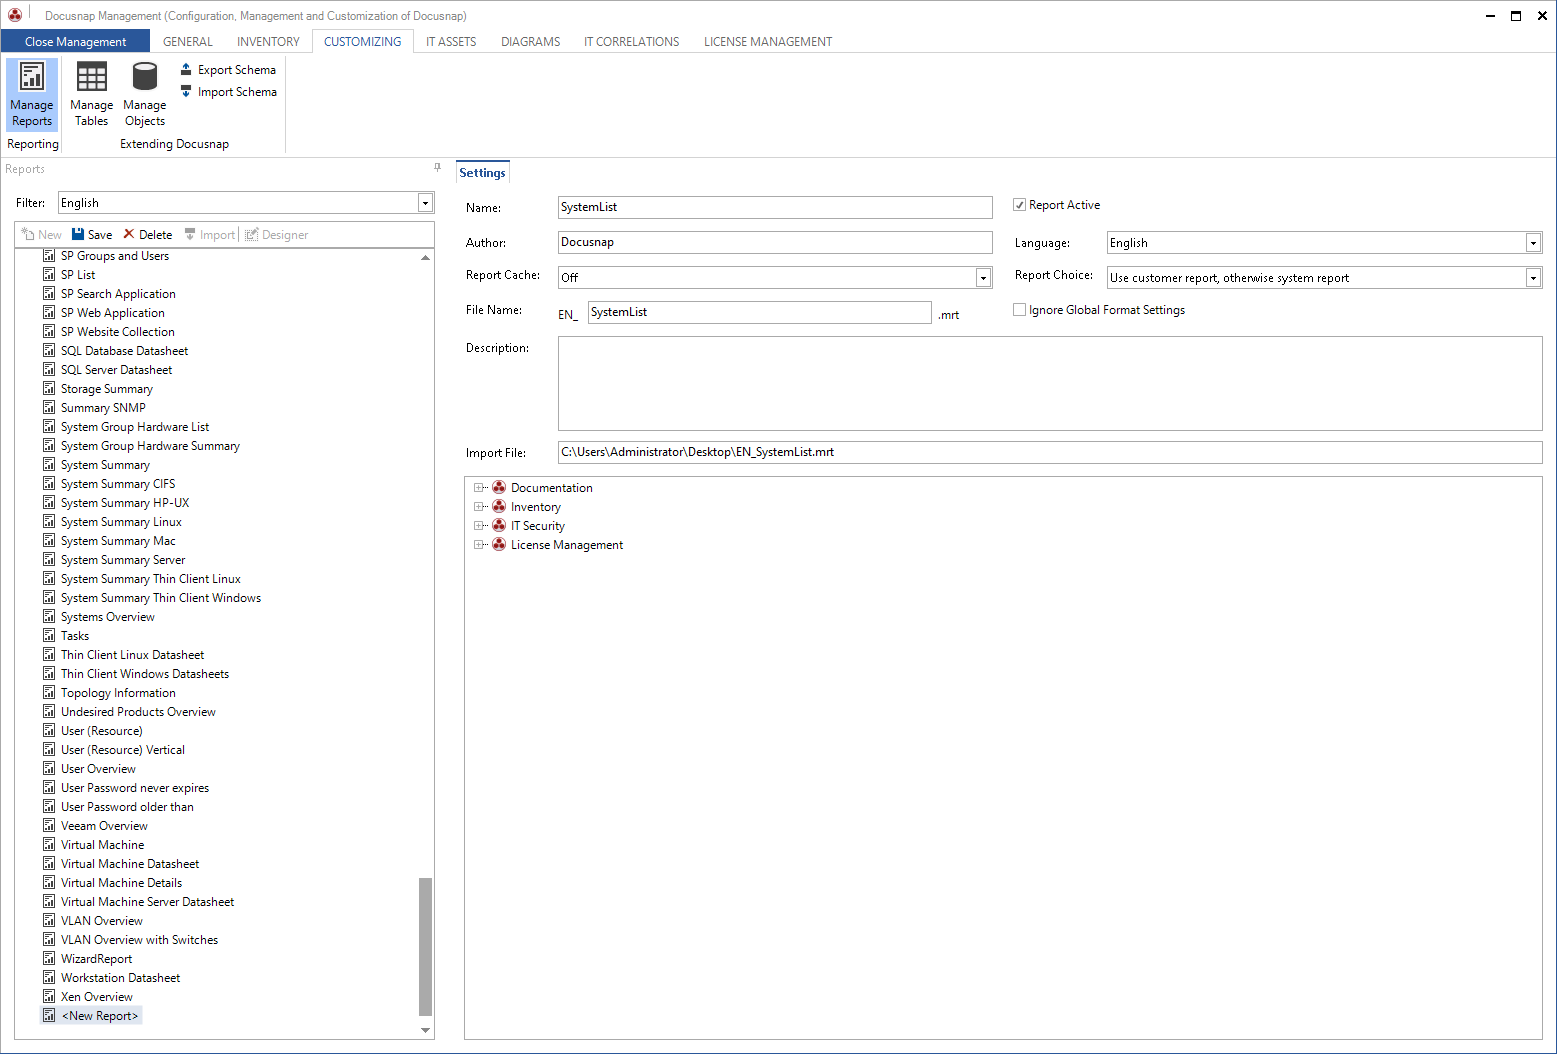Click the Designer toolbar icon
Image resolution: width=1557 pixels, height=1054 pixels.
[x=252, y=234]
